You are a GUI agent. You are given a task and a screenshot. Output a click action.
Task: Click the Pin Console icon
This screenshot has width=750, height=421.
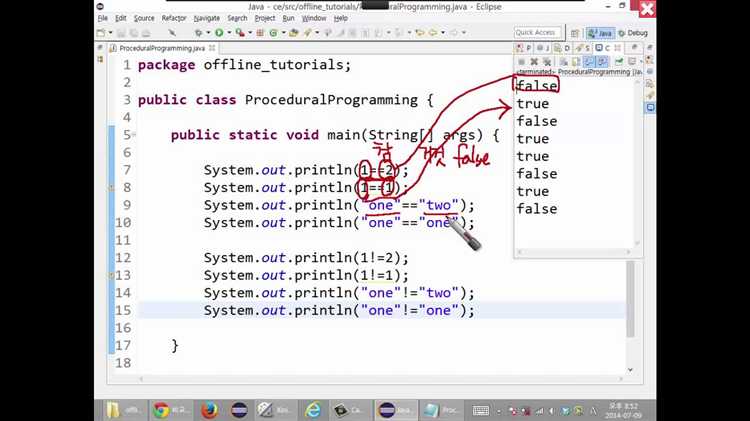(619, 62)
